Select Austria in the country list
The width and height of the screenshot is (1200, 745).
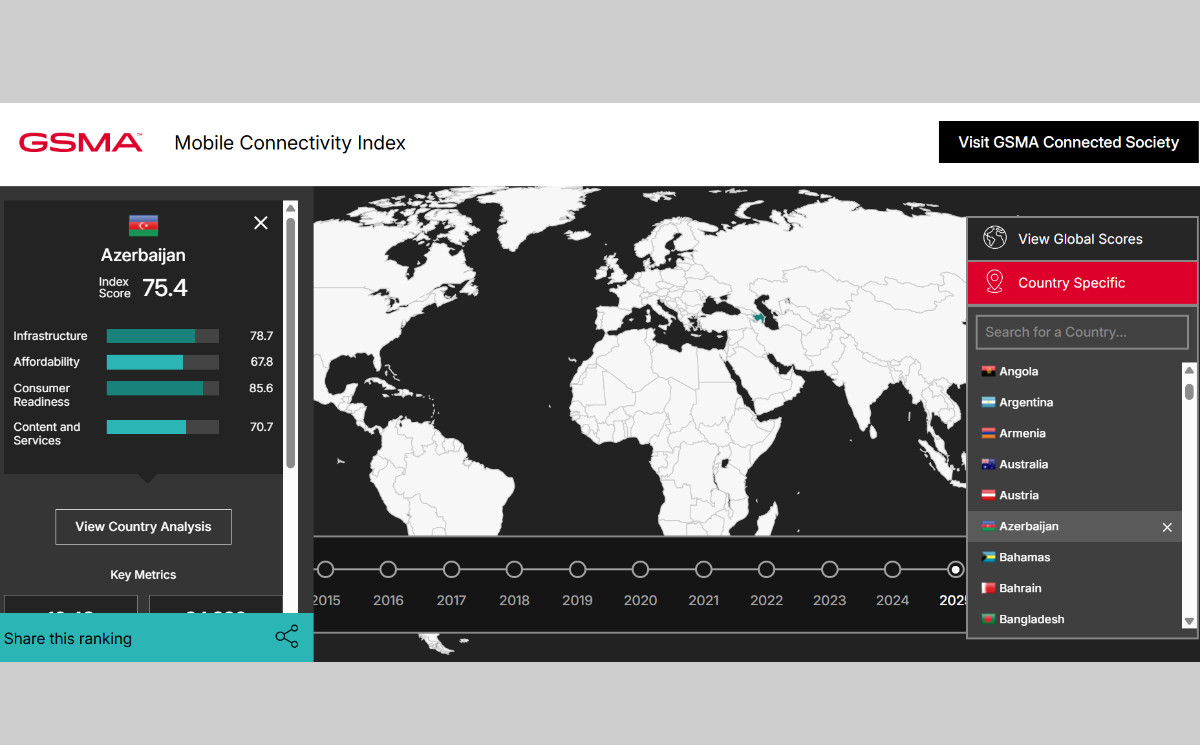(1075, 495)
